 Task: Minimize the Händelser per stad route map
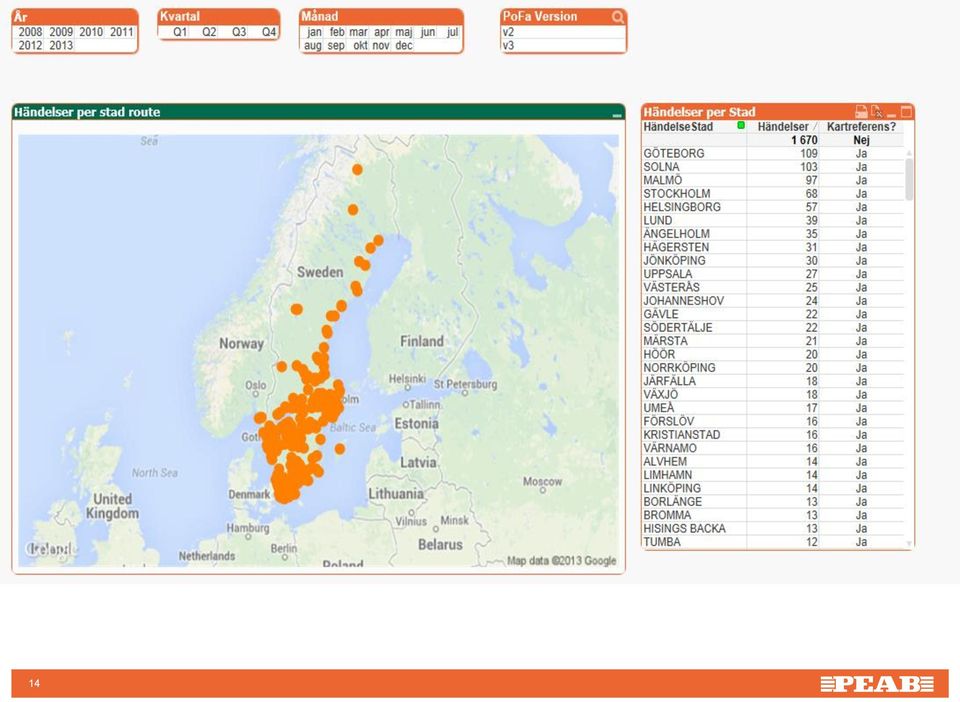(x=617, y=114)
